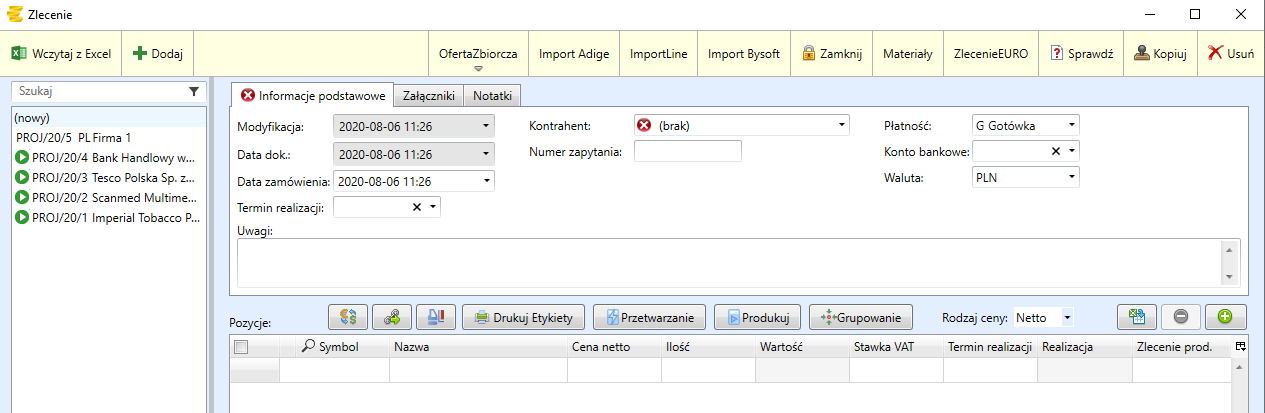
Task: Toggle the select-all checkbox in table header
Action: tap(241, 347)
